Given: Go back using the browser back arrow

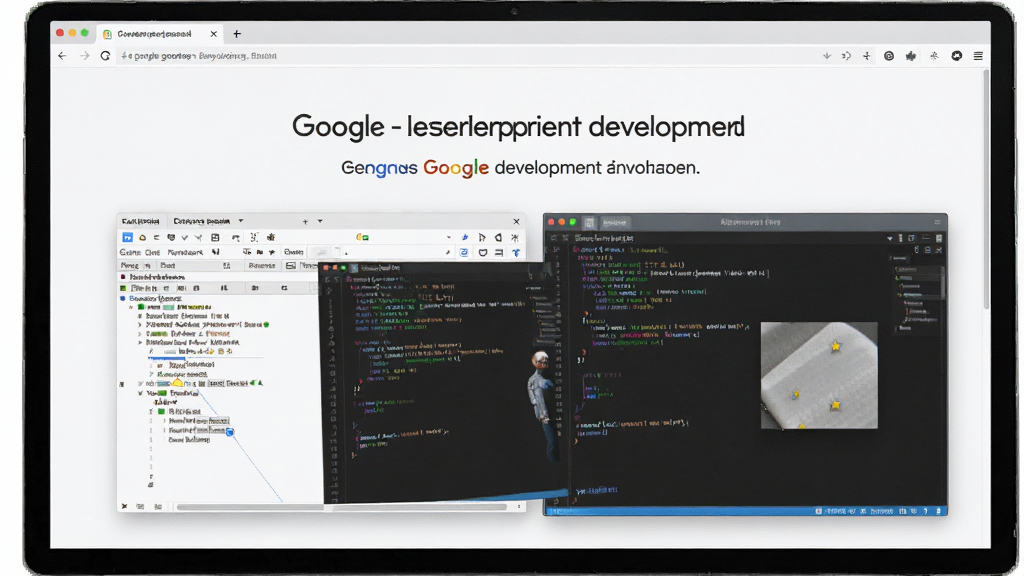Looking at the screenshot, I should tap(62, 56).
